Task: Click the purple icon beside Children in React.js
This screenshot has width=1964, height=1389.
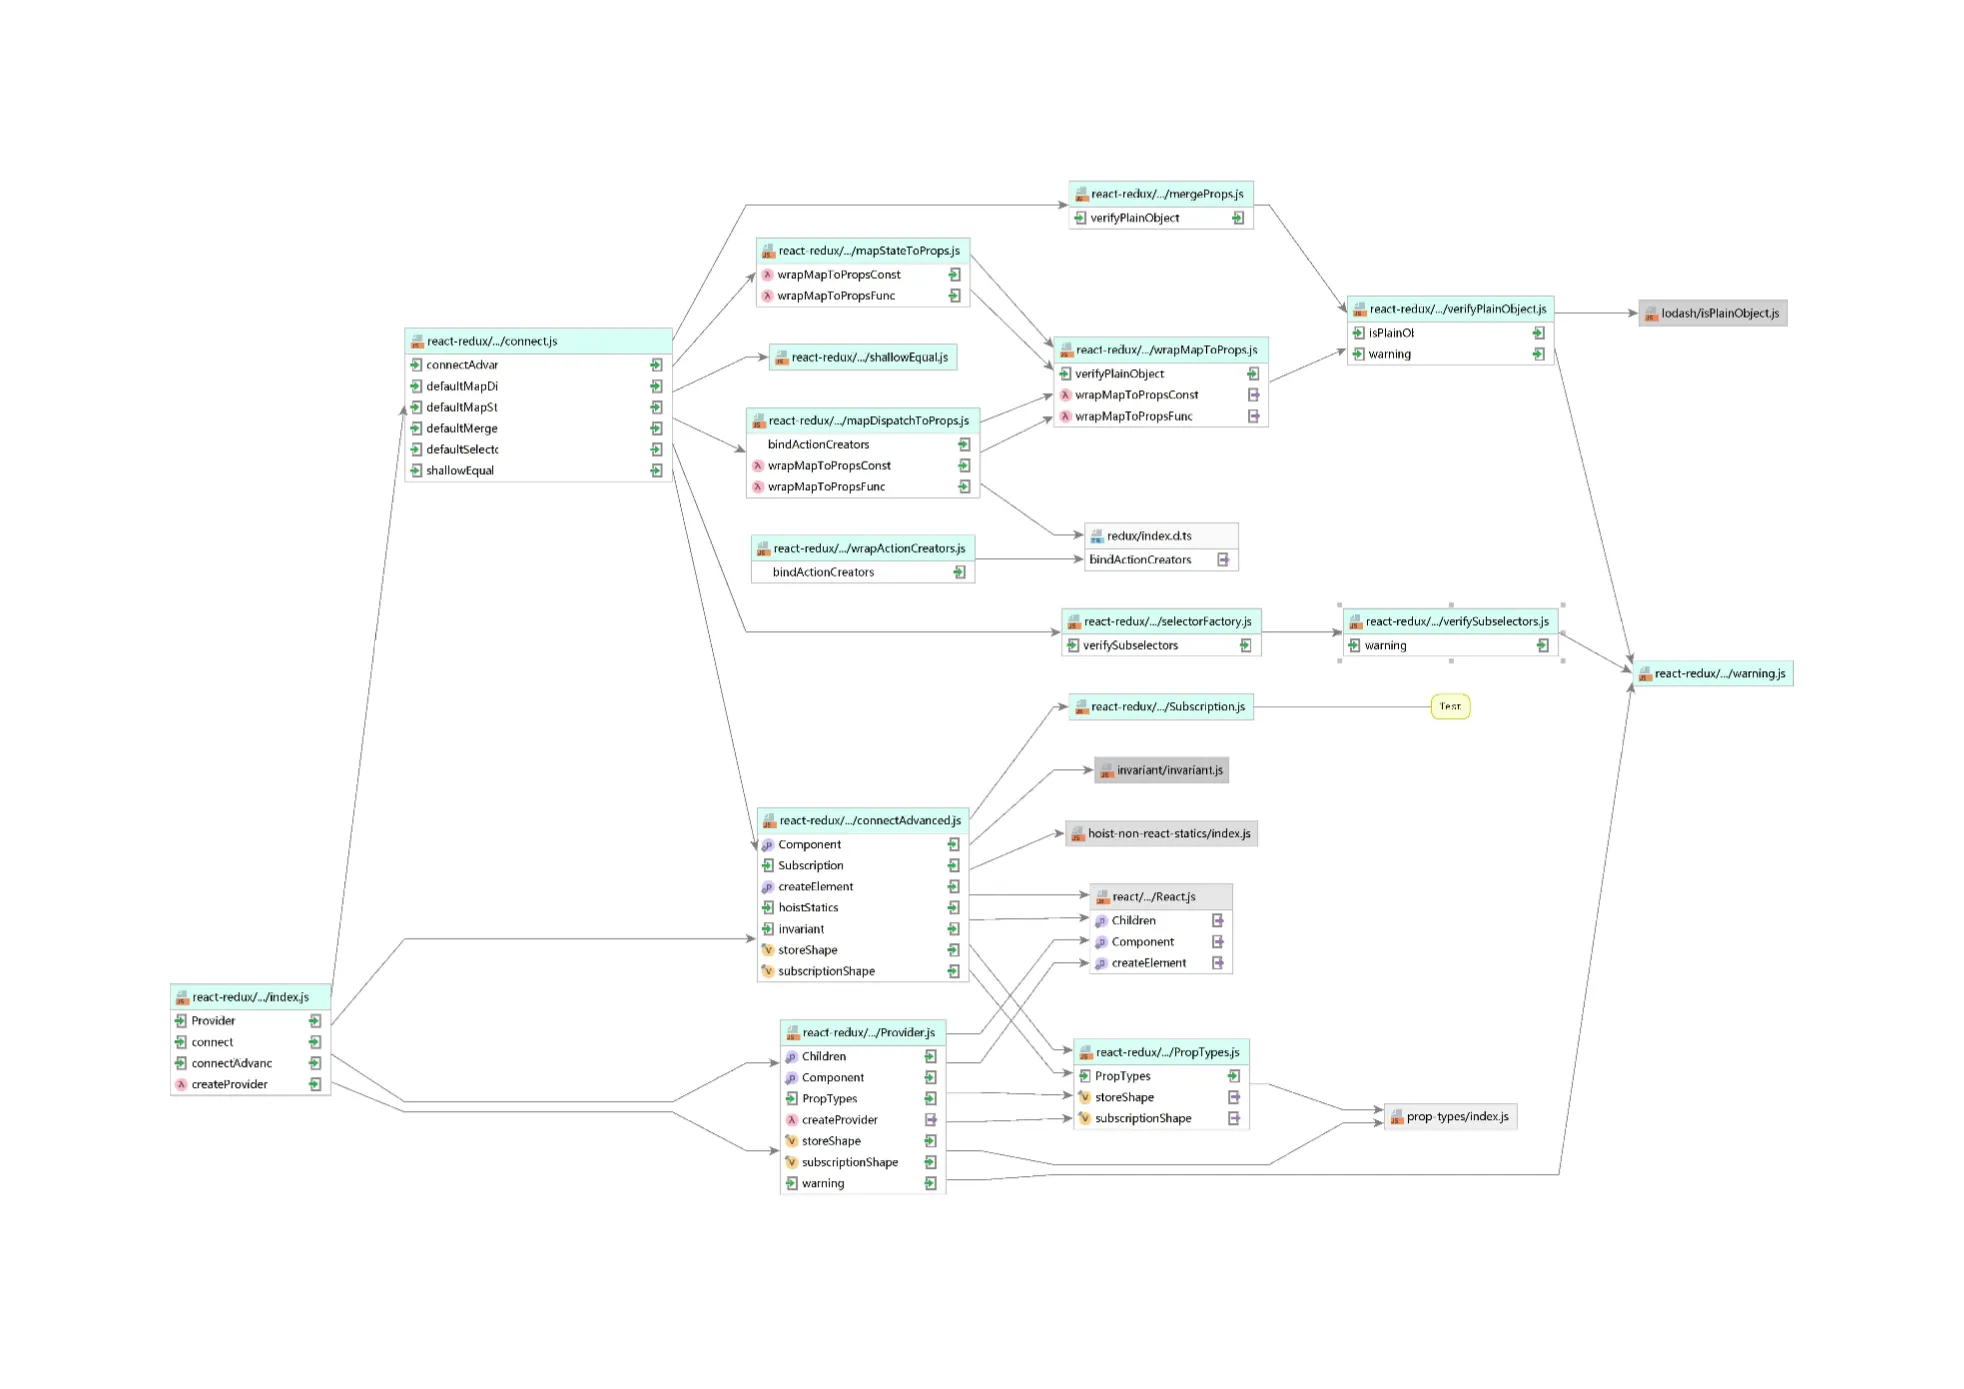Action: (1101, 922)
